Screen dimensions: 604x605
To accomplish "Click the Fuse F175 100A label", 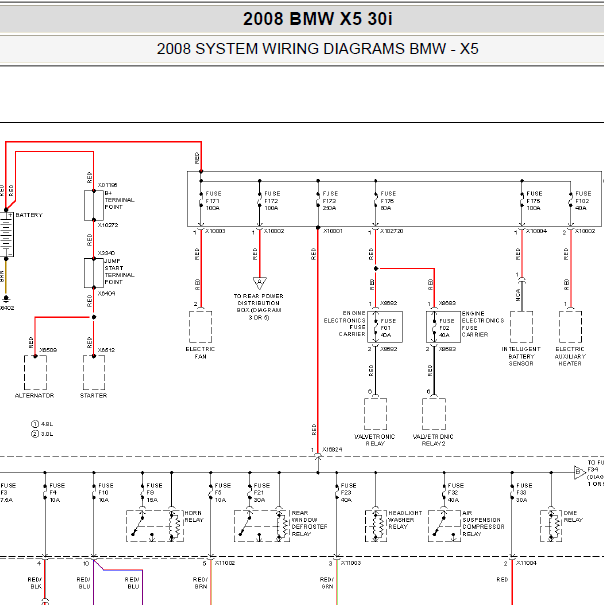I will [x=535, y=201].
